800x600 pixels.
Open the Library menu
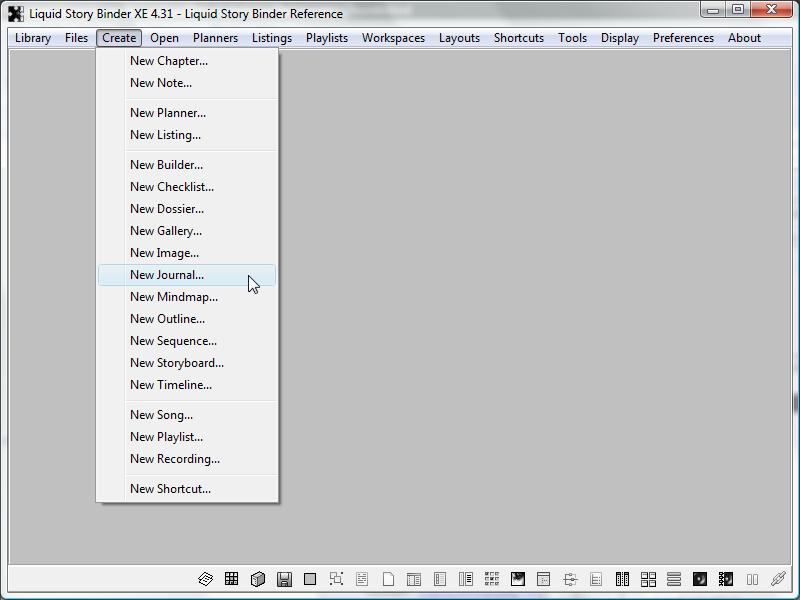coord(33,38)
